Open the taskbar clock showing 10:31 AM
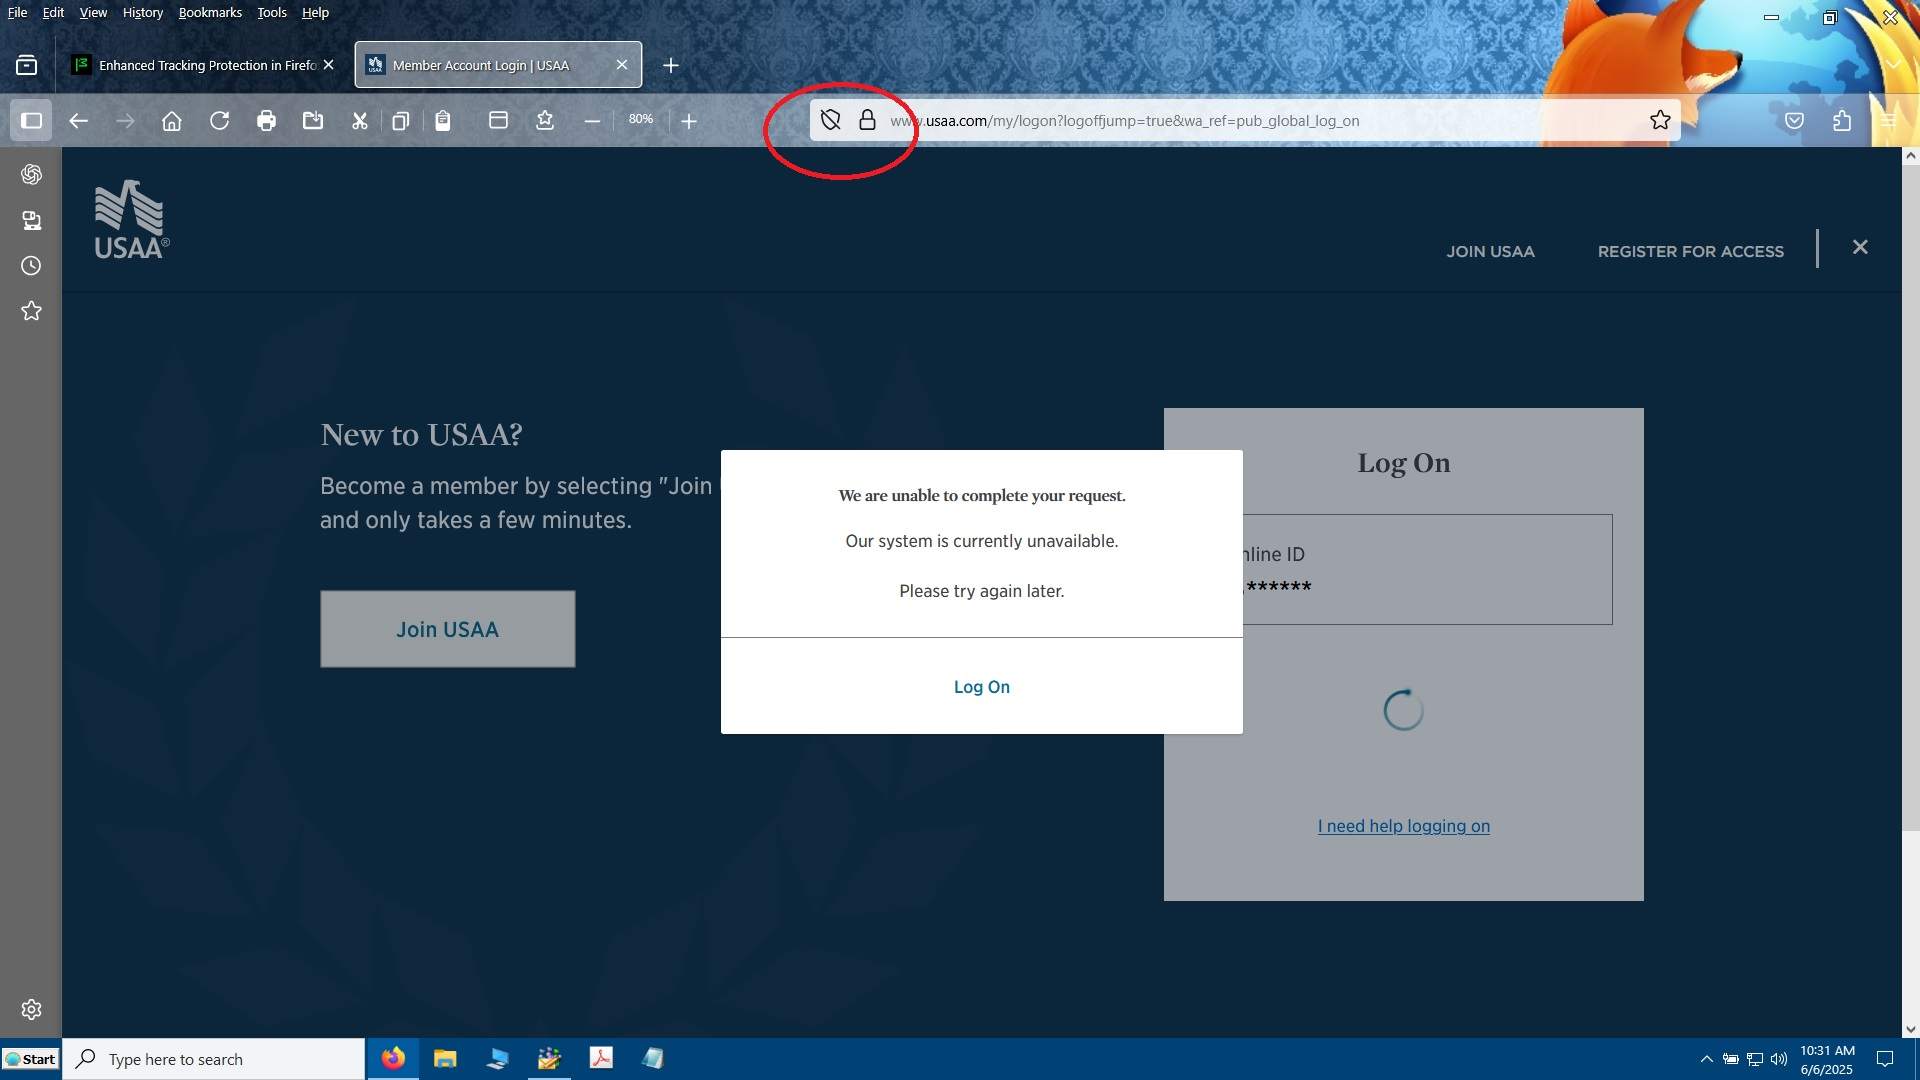 pos(1827,1059)
